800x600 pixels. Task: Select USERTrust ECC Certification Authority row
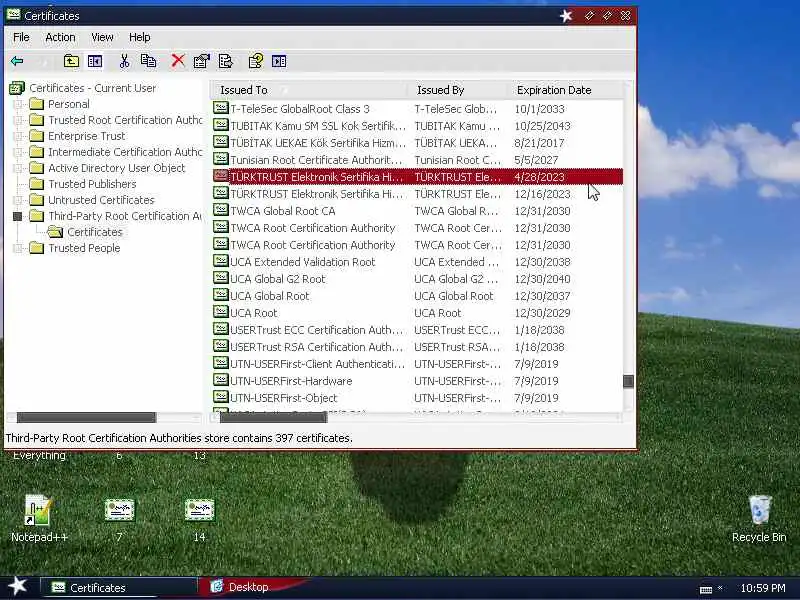[x=417, y=330]
